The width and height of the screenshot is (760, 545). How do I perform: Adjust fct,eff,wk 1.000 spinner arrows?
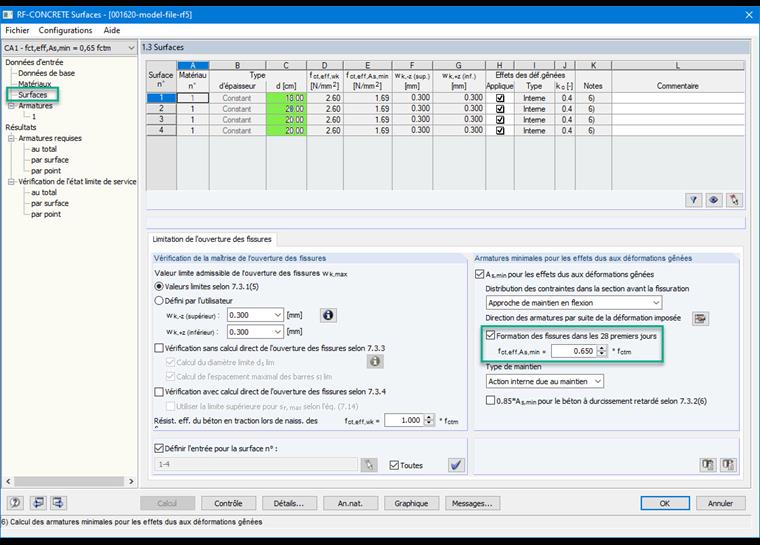(428, 420)
